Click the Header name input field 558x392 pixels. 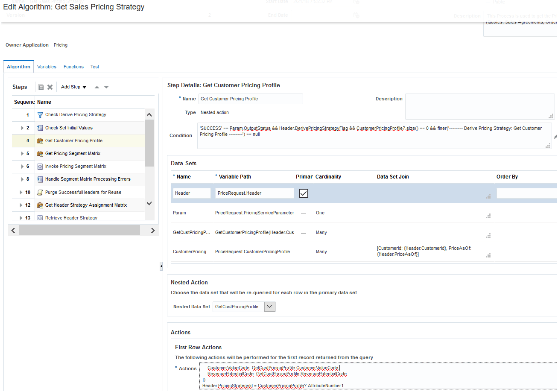click(x=191, y=193)
